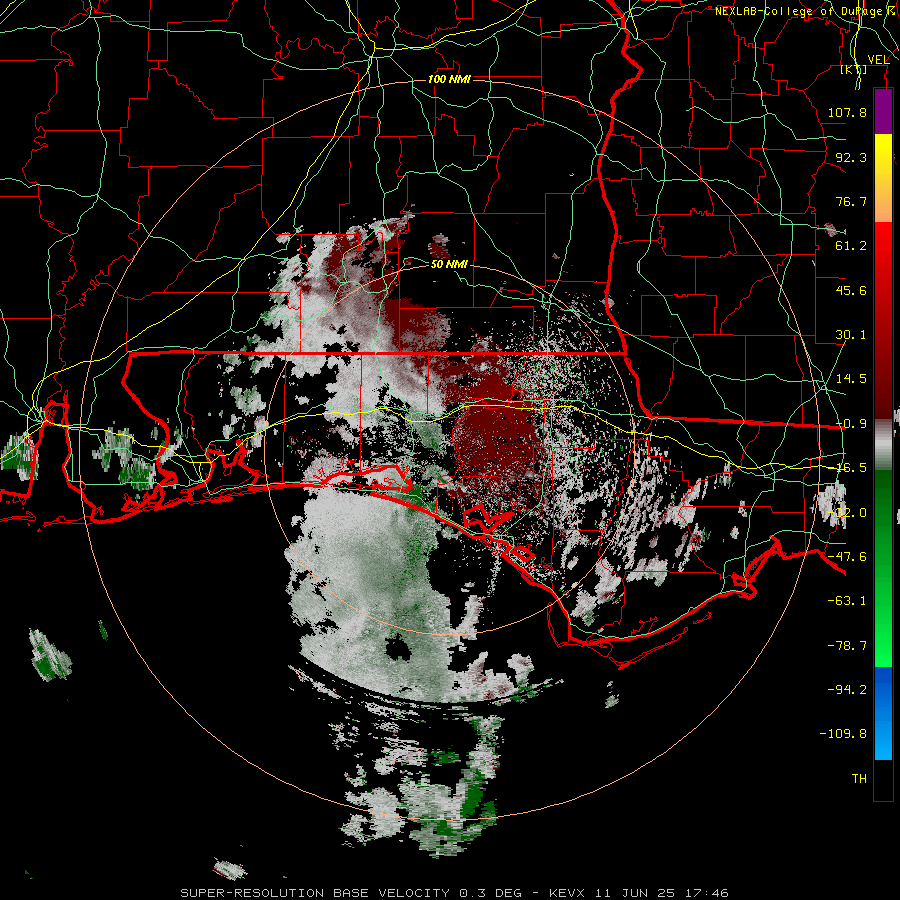900x900 pixels.
Task: Click the TH label on the legend
Action: click(859, 779)
